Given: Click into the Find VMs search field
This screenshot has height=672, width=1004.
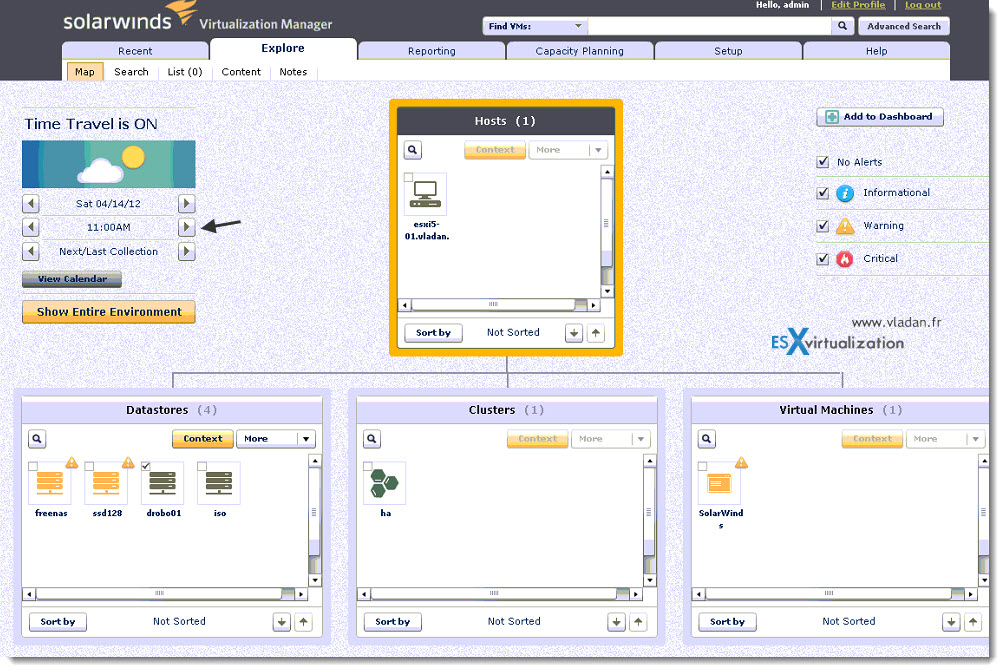Looking at the screenshot, I should [709, 26].
